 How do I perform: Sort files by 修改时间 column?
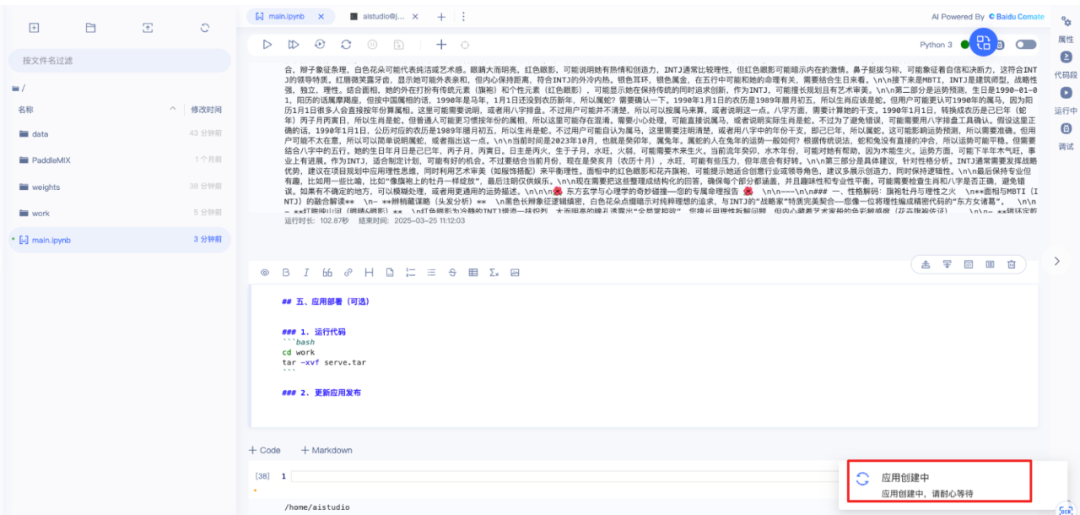pyautogui.click(x=206, y=109)
